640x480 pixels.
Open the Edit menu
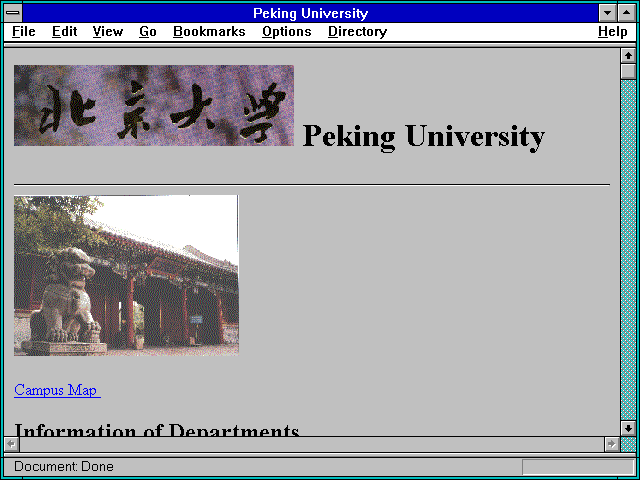pos(64,32)
